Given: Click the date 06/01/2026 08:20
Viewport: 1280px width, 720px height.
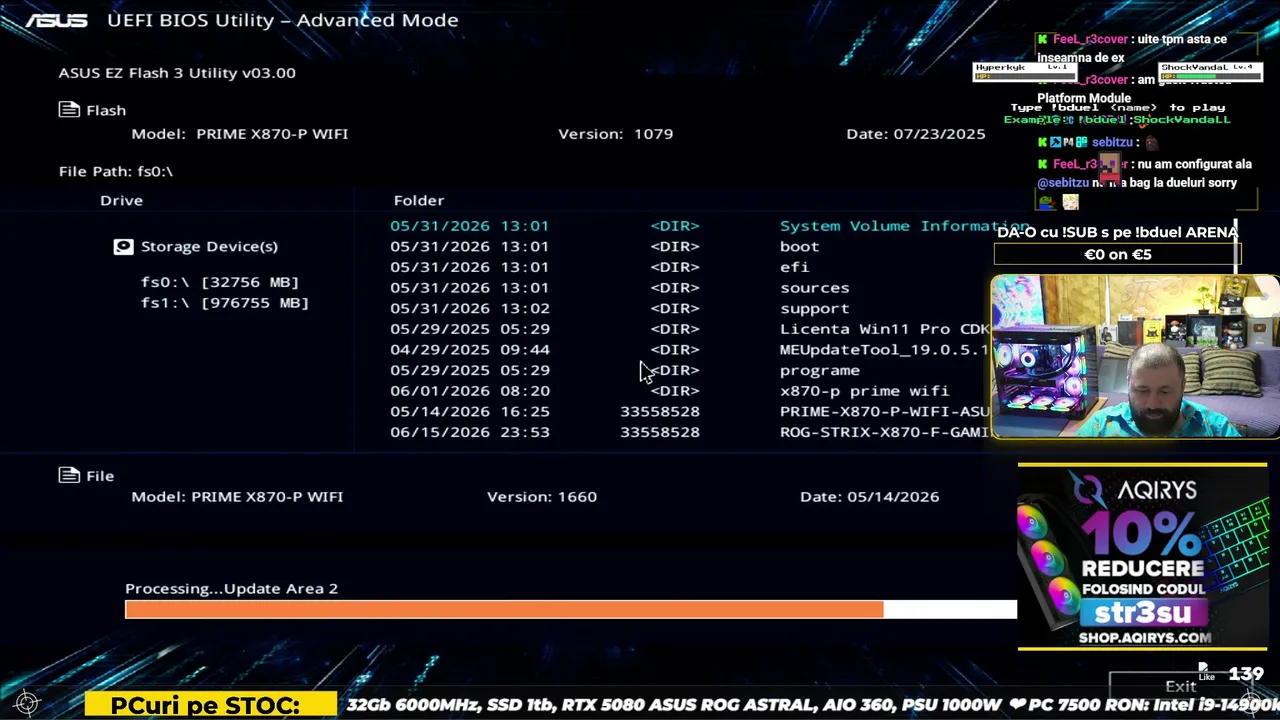Looking at the screenshot, I should 469,391.
